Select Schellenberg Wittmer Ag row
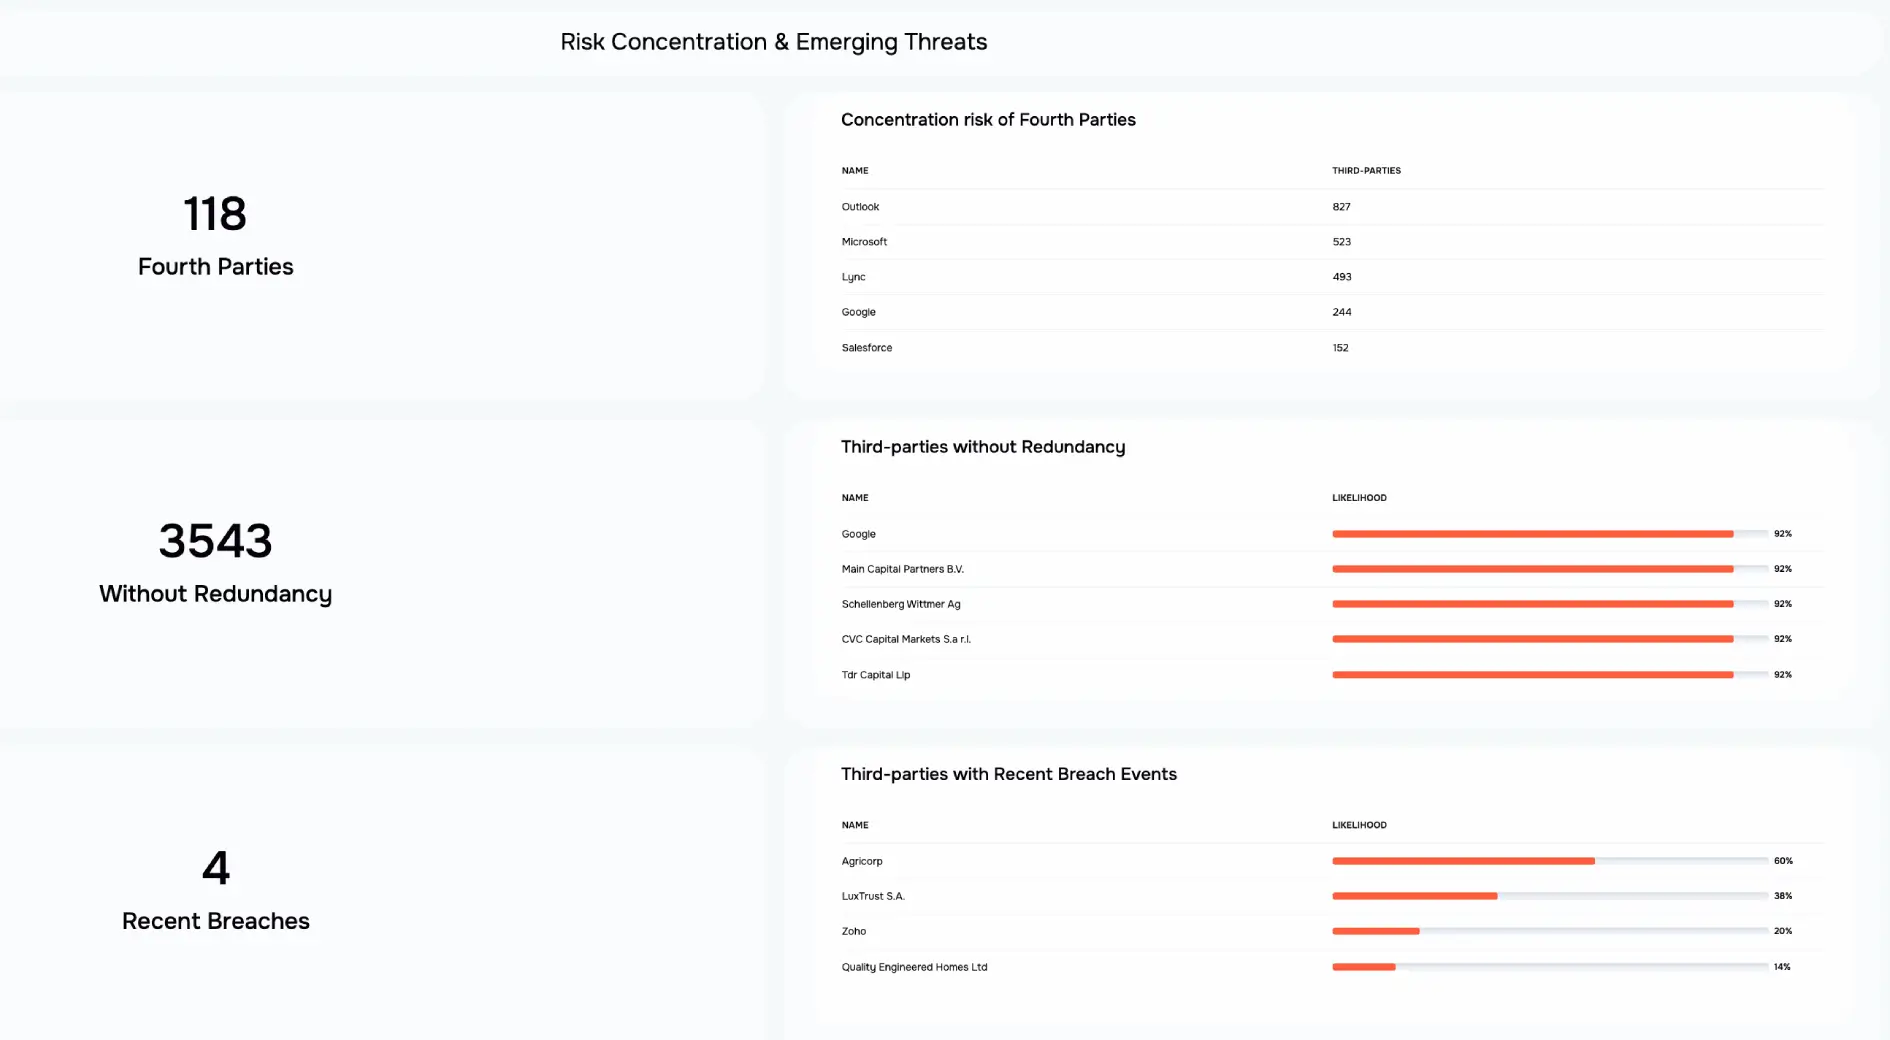Image resolution: width=1890 pixels, height=1040 pixels. (x=900, y=604)
